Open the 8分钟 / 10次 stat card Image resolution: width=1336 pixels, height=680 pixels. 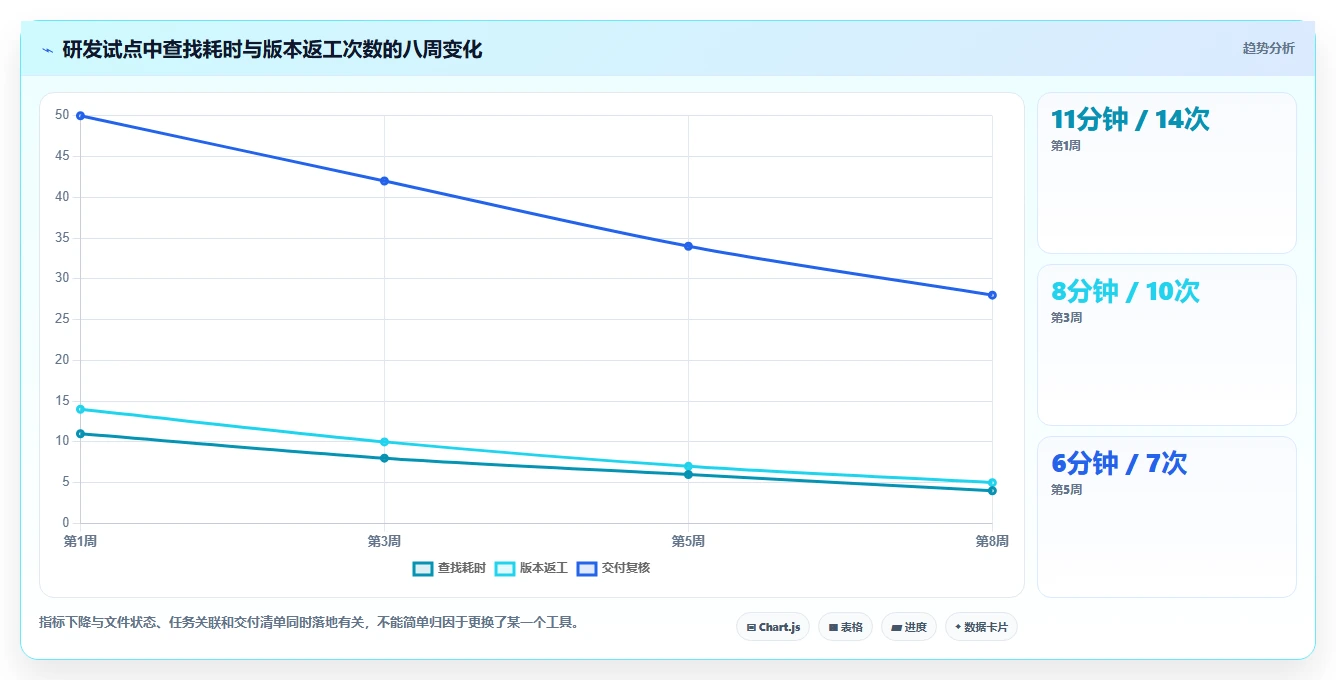[1167, 345]
